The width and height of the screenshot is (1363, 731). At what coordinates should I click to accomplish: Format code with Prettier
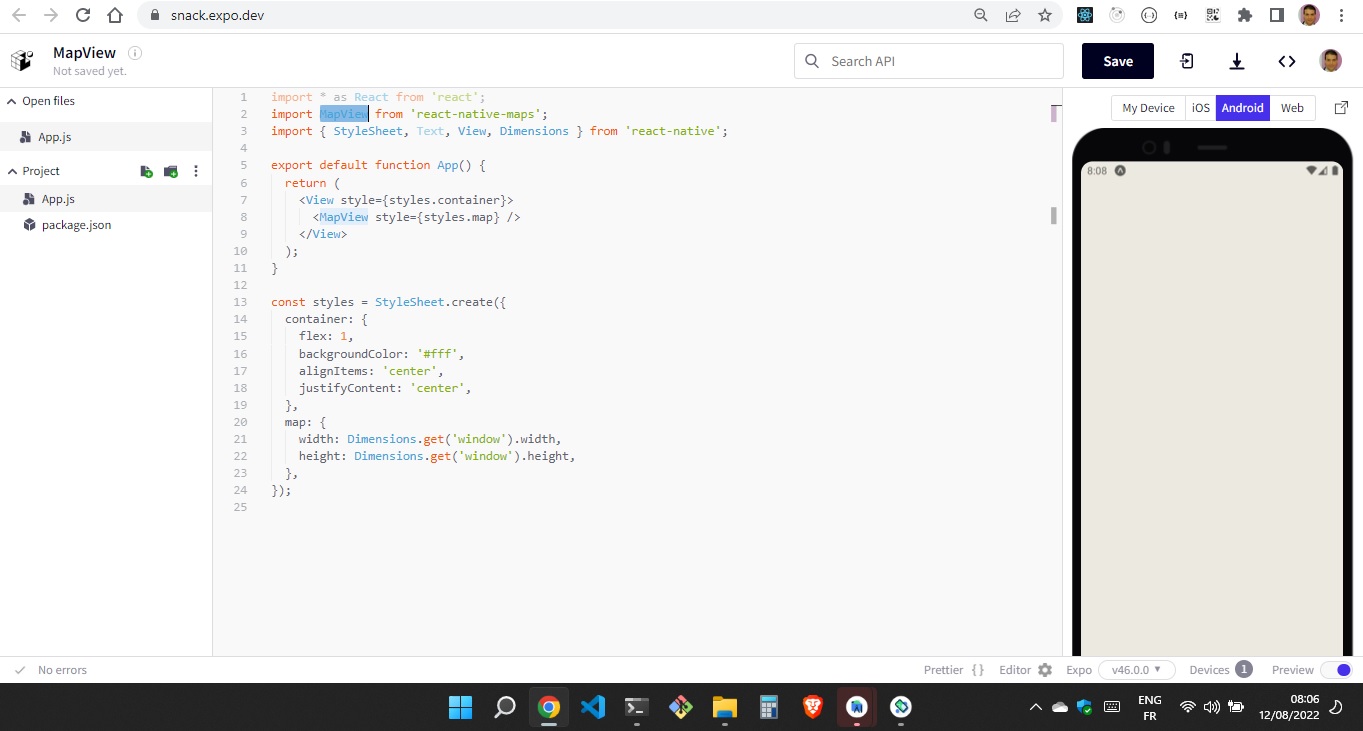click(944, 669)
